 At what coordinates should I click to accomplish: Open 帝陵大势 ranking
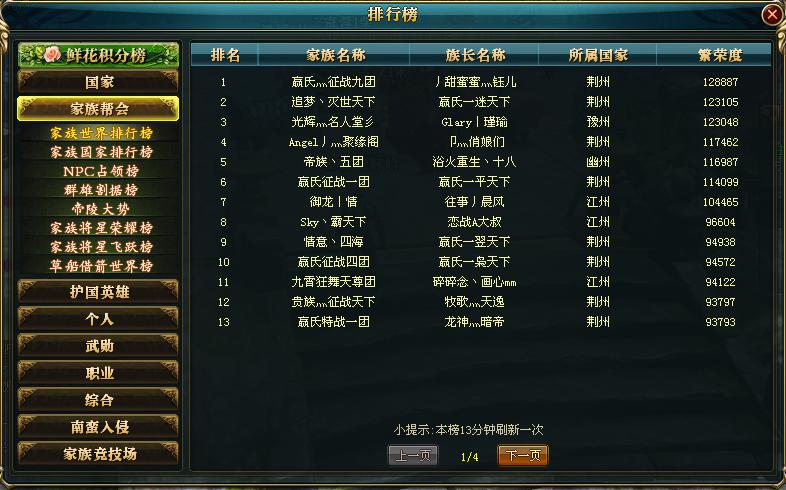101,208
